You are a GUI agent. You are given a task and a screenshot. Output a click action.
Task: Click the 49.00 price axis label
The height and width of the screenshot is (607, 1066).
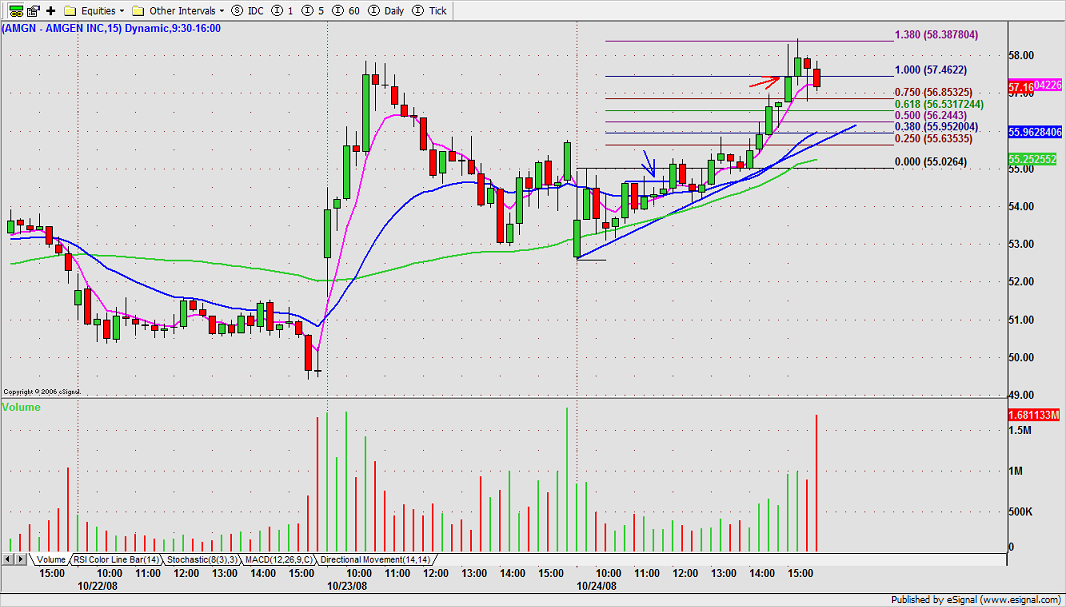[1022, 395]
